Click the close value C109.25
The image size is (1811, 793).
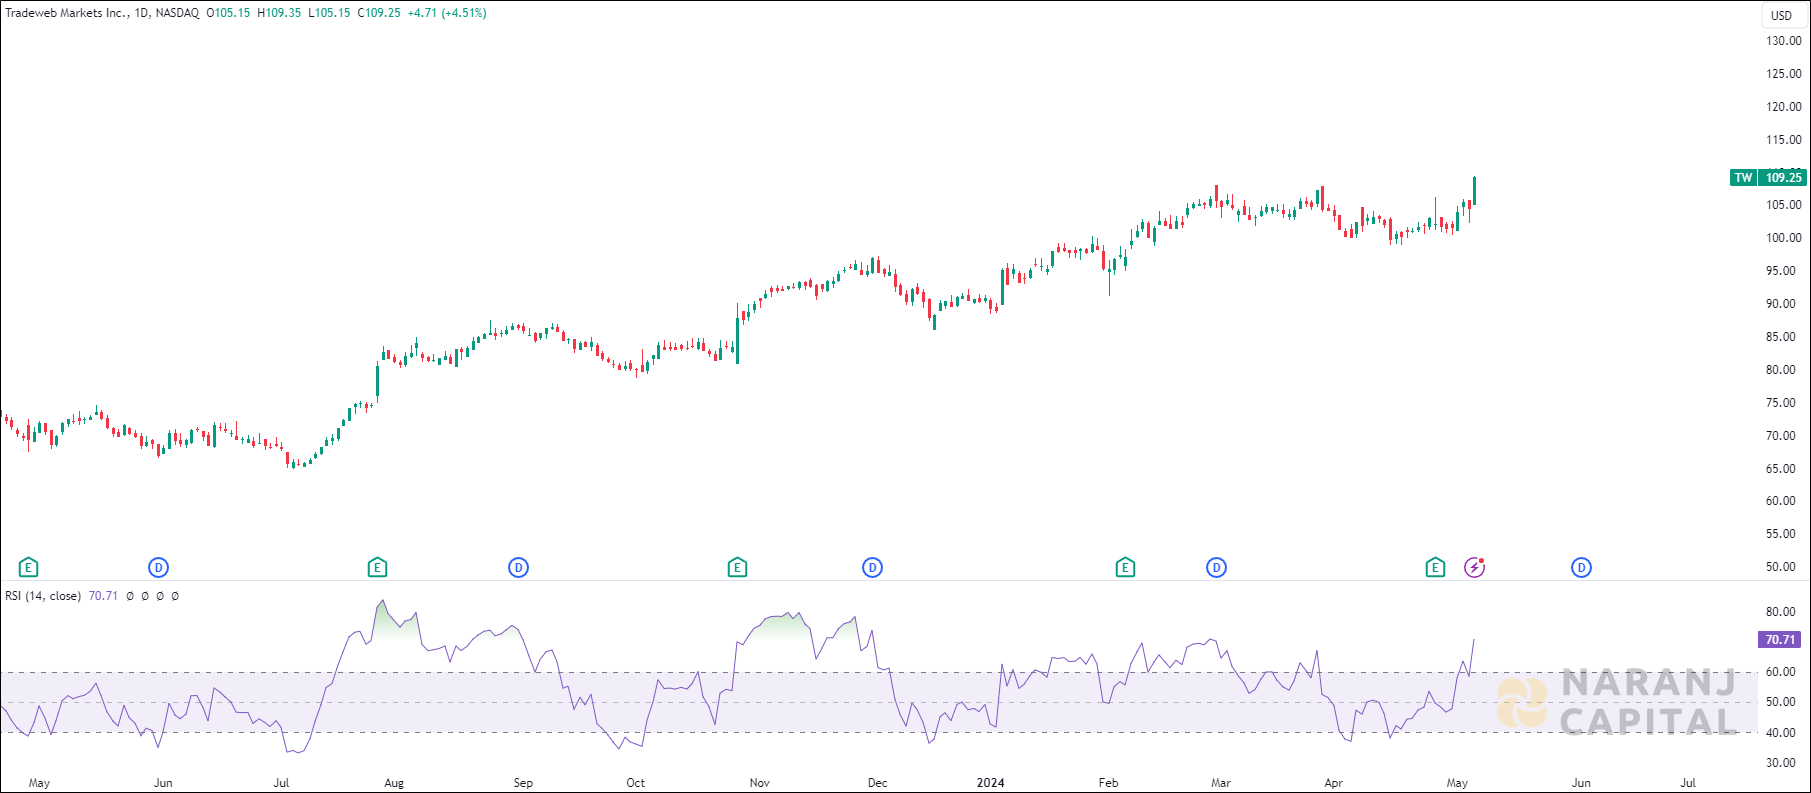pyautogui.click(x=379, y=13)
